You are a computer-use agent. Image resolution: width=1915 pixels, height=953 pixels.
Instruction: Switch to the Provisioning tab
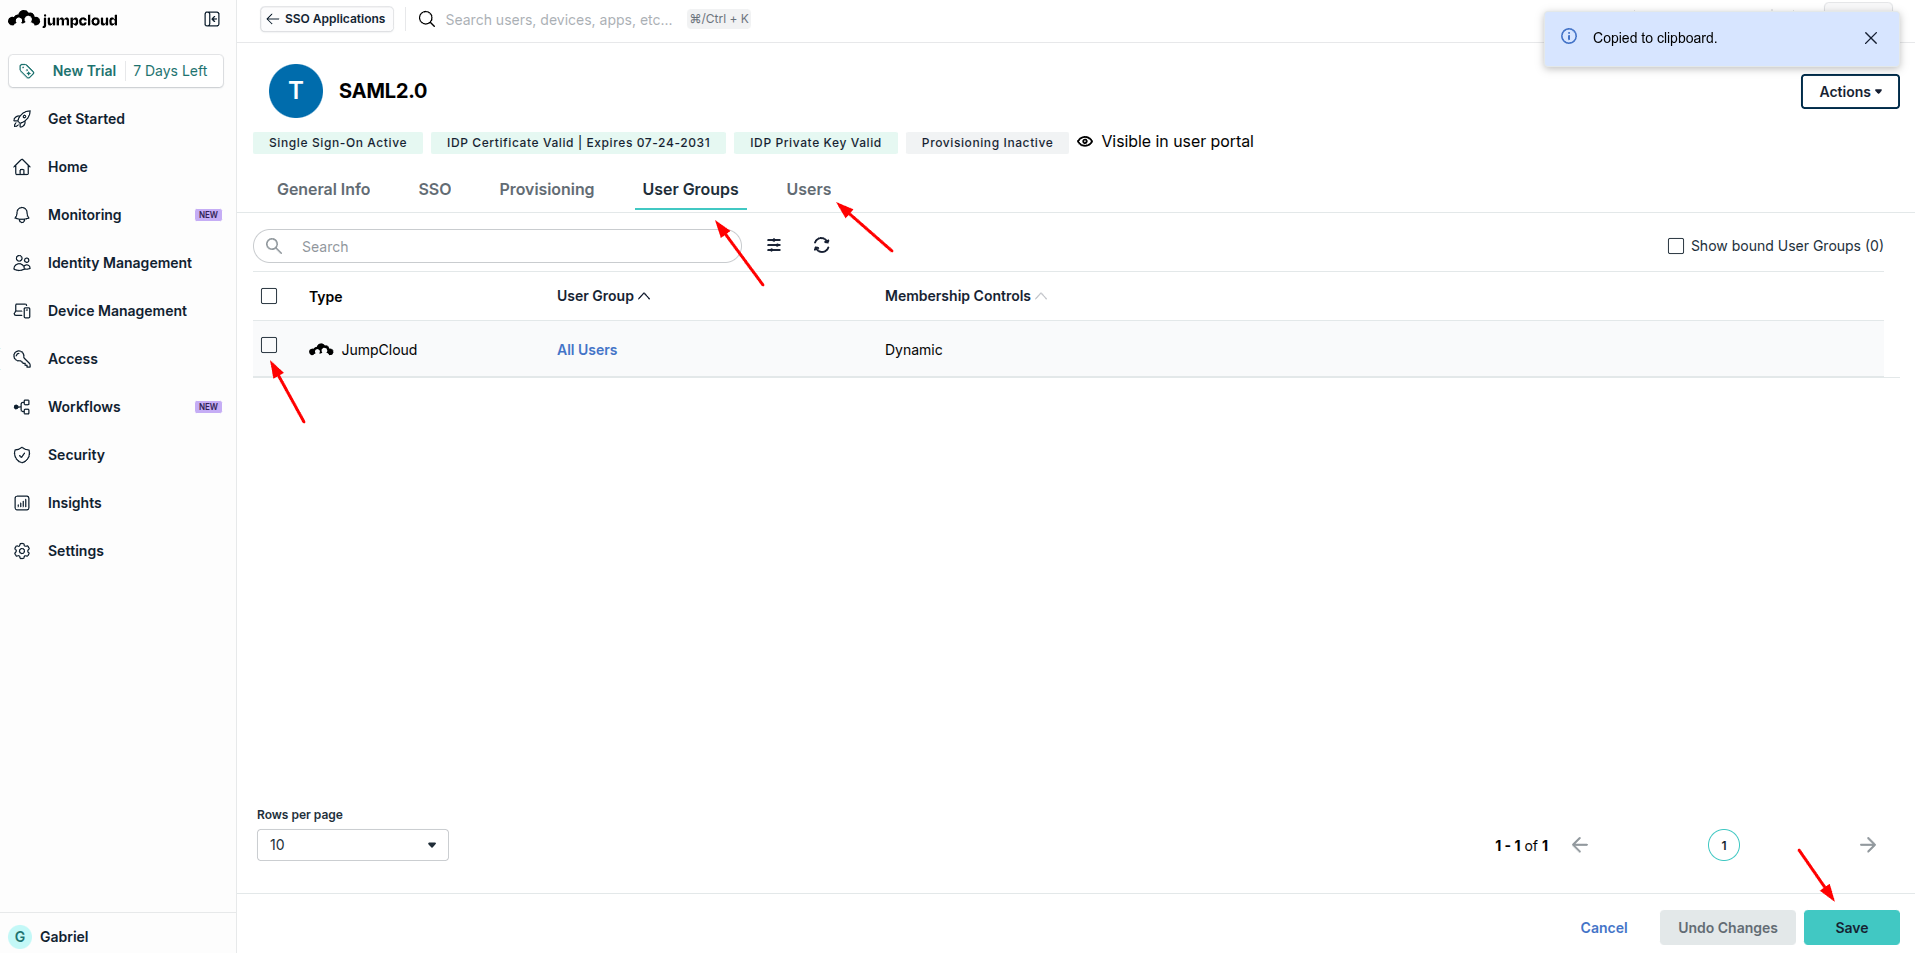(547, 189)
